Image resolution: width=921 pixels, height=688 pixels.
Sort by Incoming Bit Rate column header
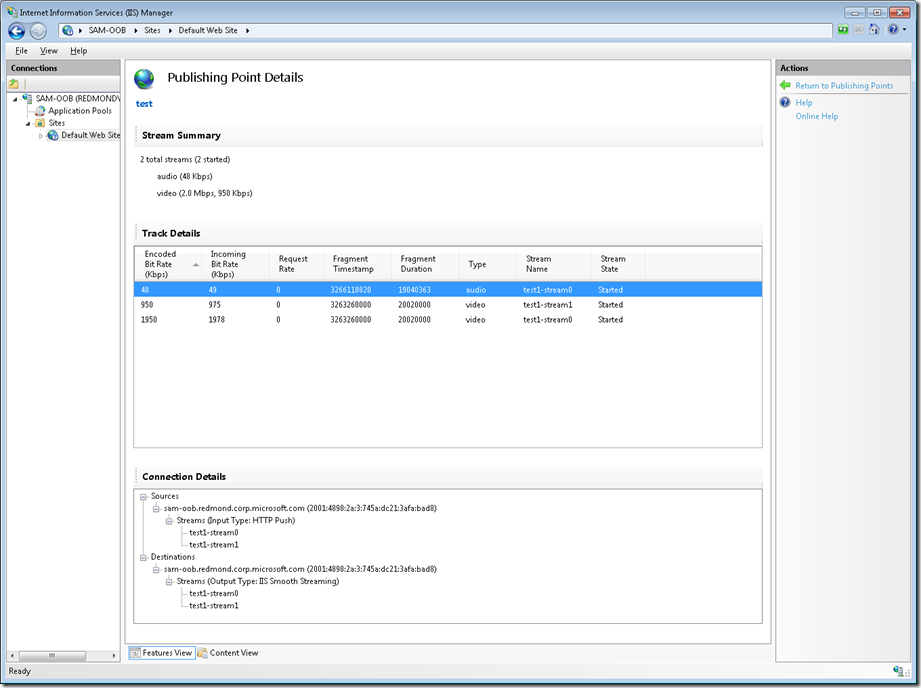point(236,264)
